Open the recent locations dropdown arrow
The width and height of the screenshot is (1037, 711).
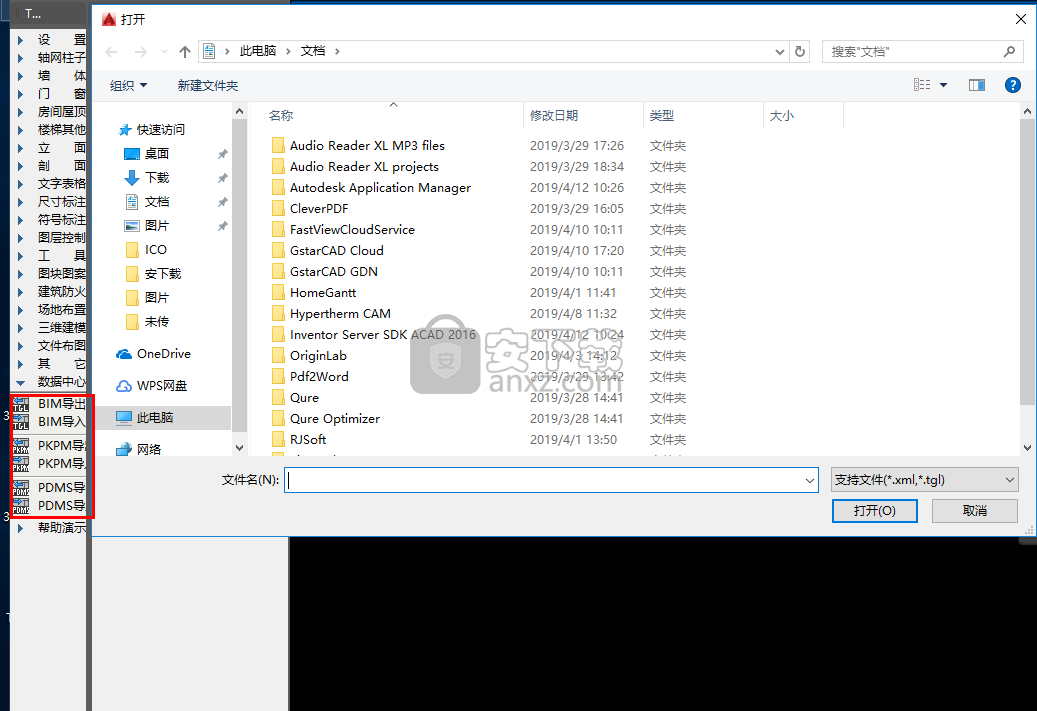coord(165,52)
